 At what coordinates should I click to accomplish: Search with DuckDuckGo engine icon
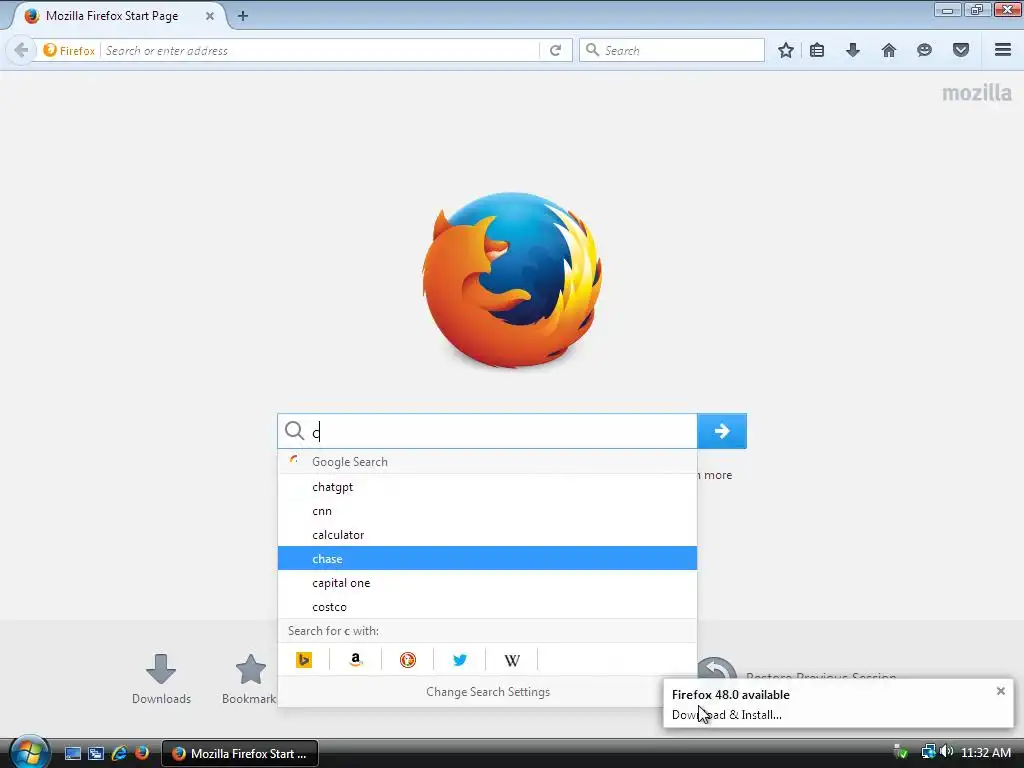tap(408, 660)
